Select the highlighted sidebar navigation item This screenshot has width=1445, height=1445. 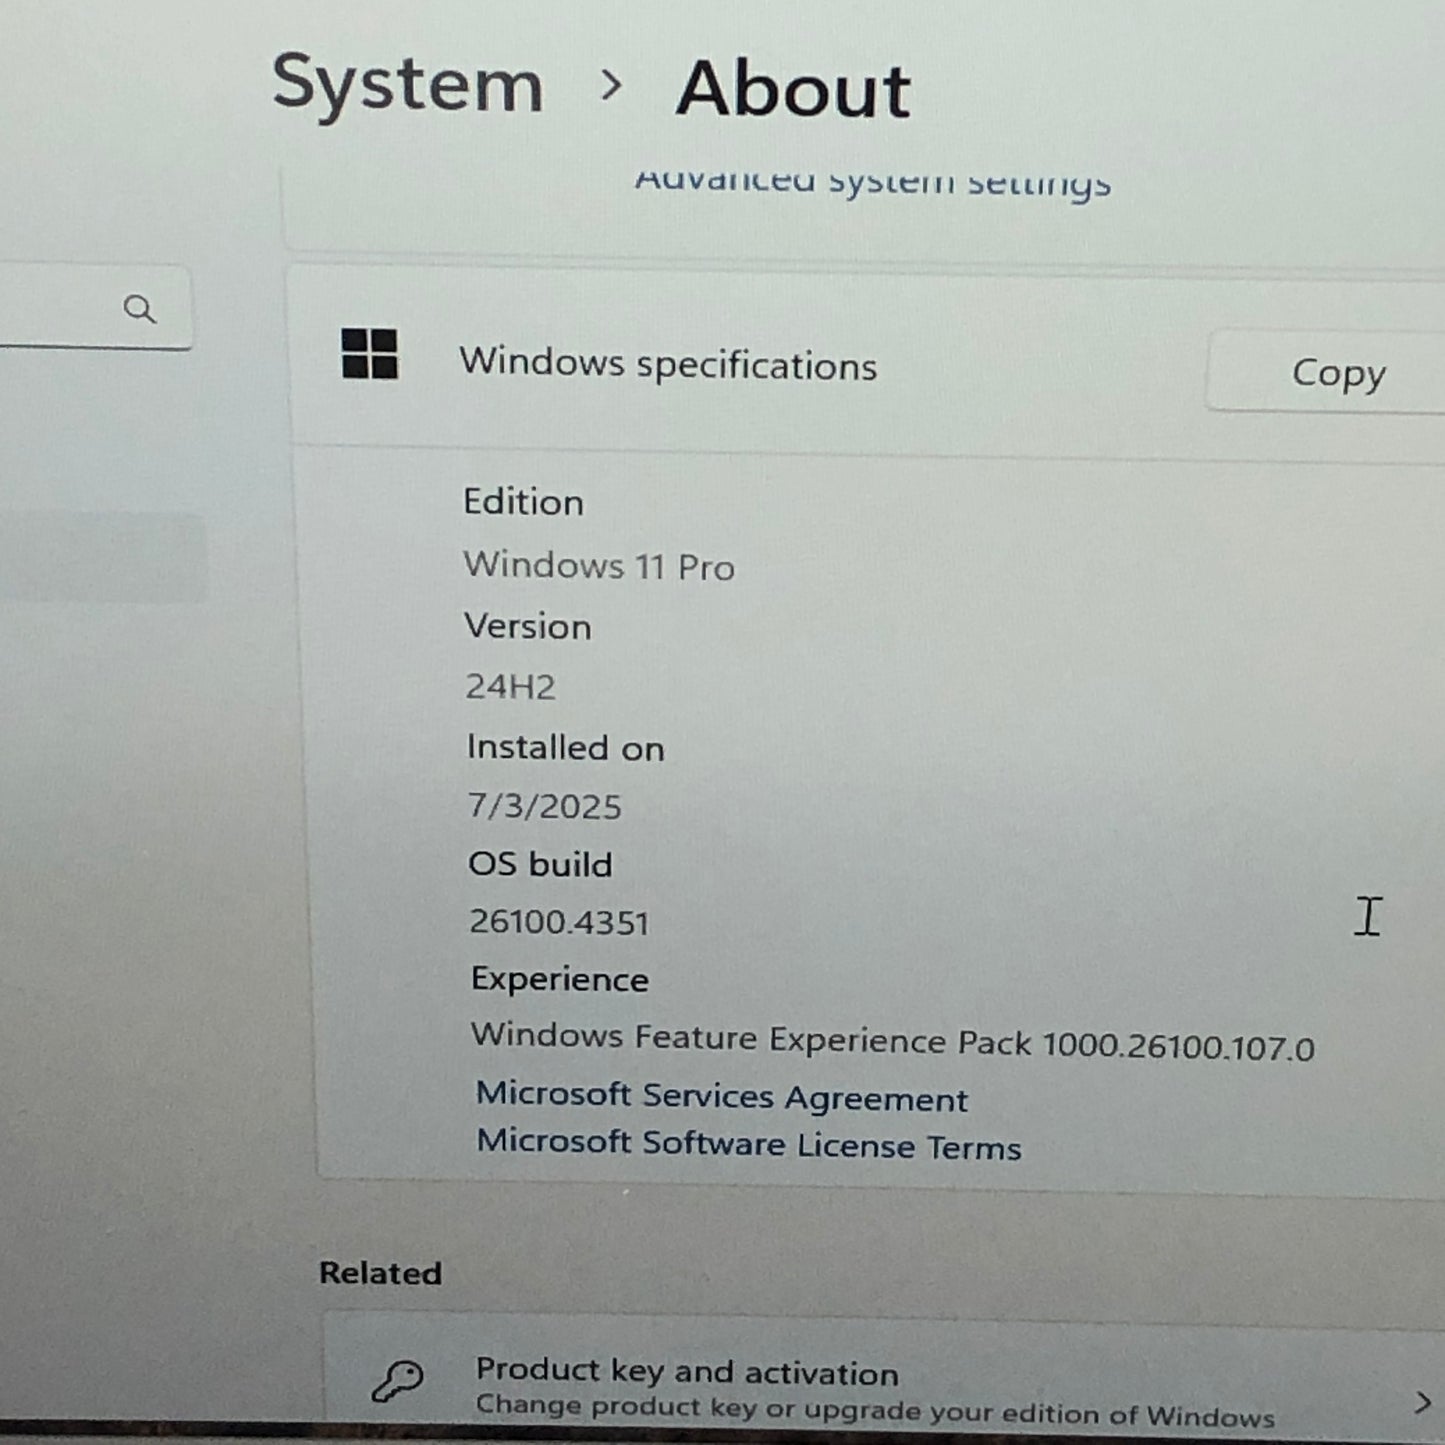point(100,558)
